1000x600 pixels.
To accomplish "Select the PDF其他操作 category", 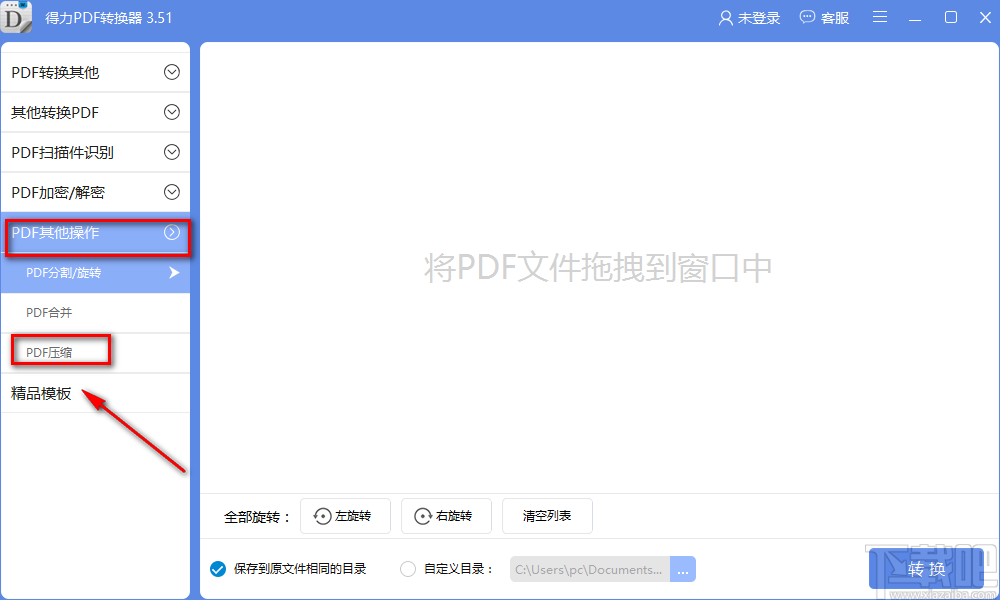I will click(96, 233).
